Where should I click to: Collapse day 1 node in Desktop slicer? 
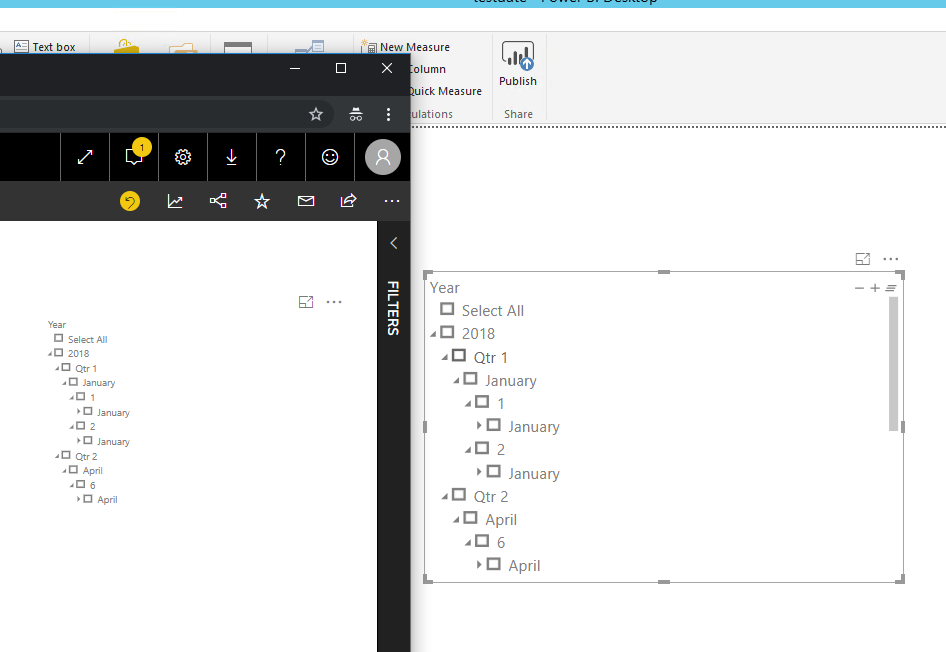468,404
